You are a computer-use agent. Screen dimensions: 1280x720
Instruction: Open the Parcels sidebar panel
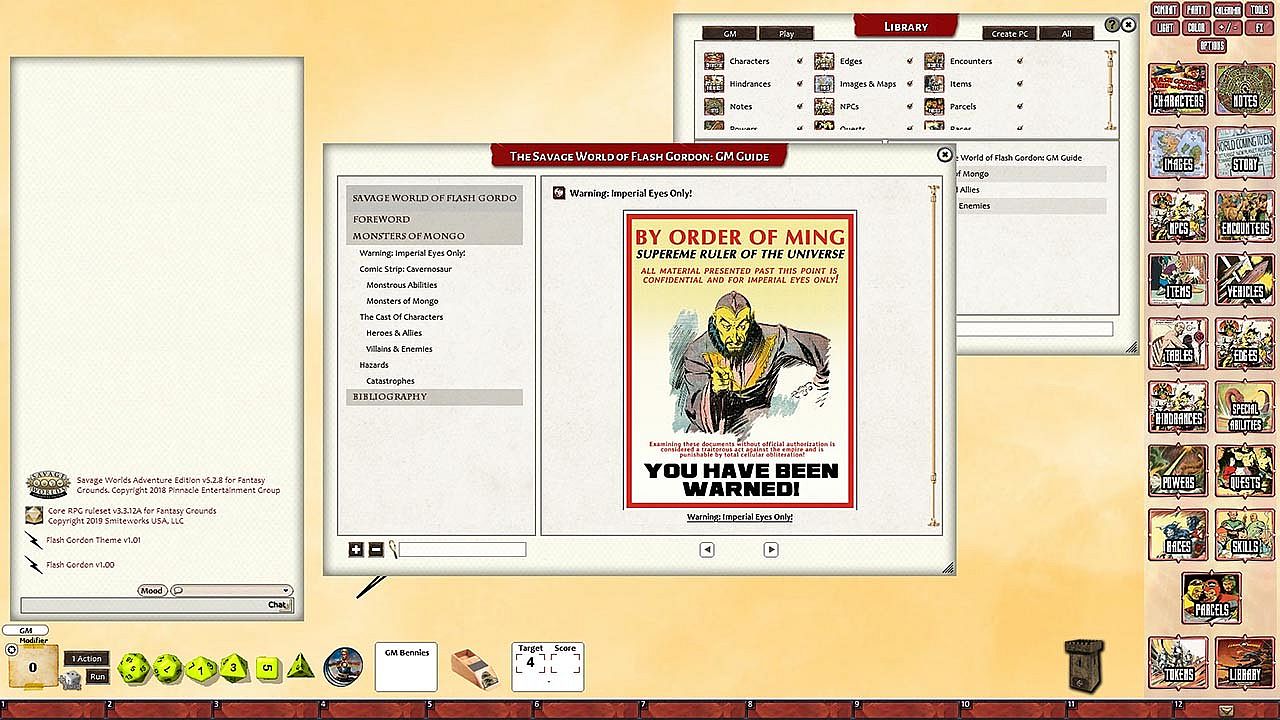[1211, 599]
